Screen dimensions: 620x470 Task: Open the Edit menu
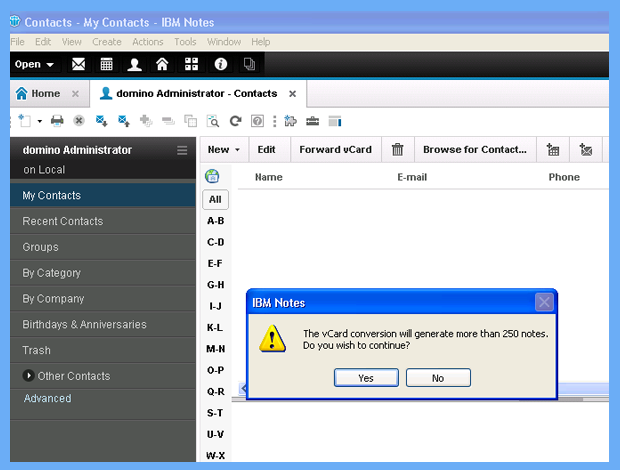coord(43,42)
